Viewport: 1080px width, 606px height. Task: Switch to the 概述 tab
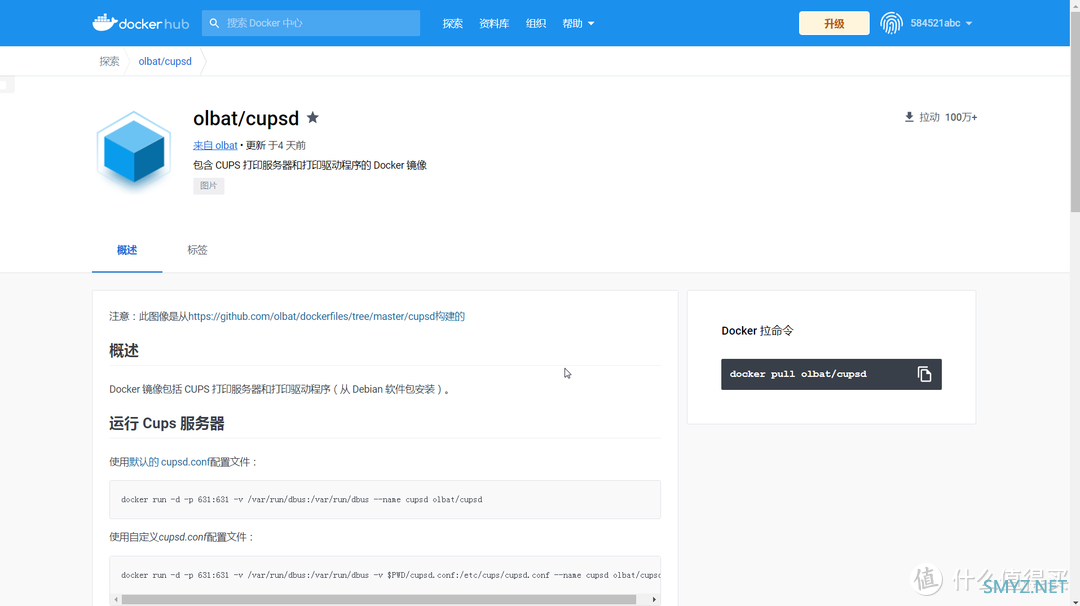[x=127, y=250]
